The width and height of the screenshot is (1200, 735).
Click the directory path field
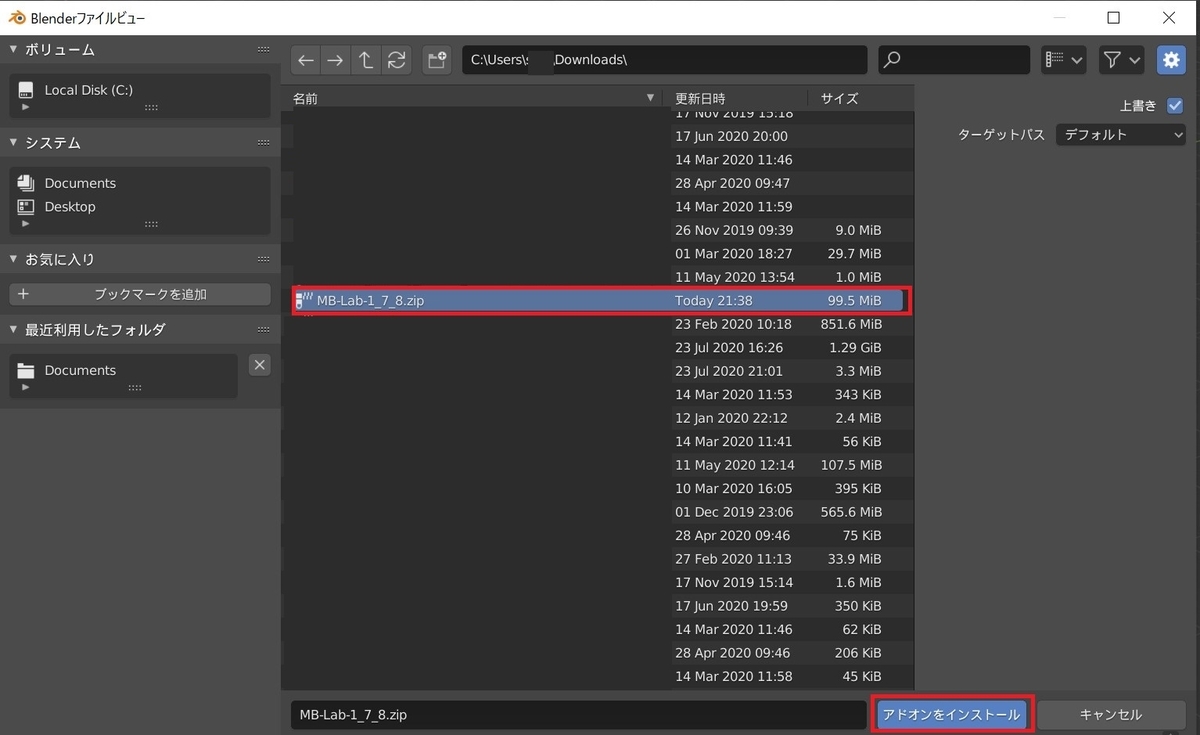(664, 60)
